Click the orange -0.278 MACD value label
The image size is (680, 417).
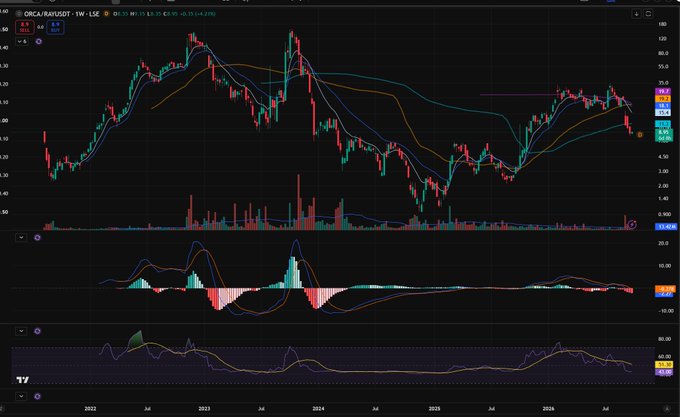click(665, 288)
